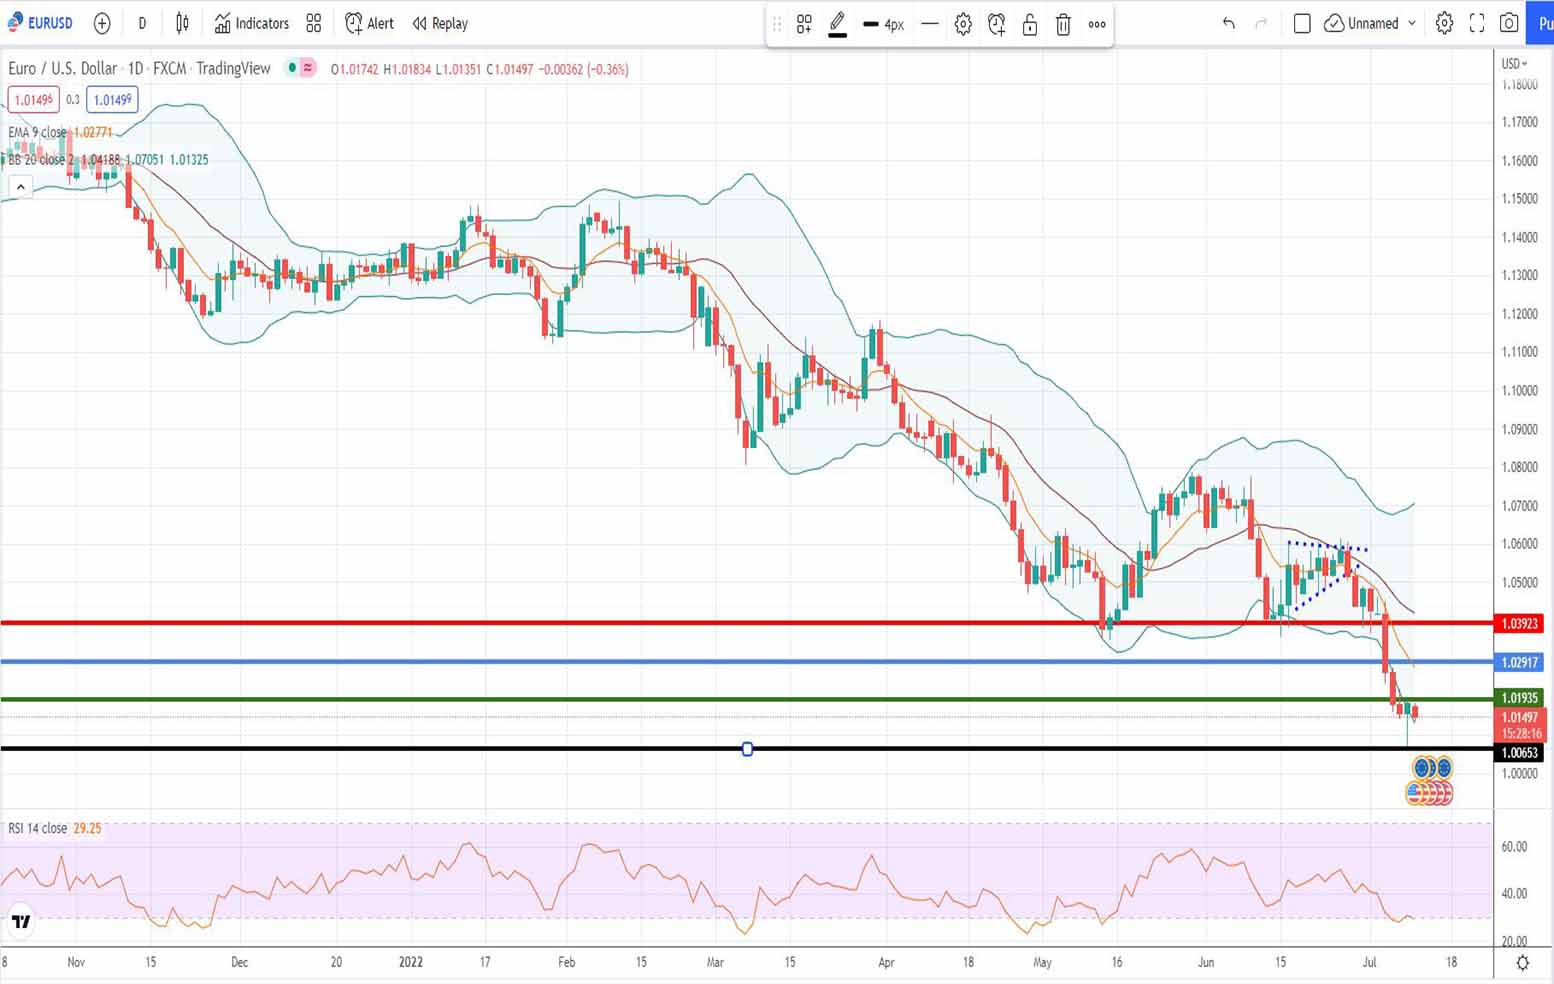This screenshot has height=984, width=1554.
Task: Take a chart snapshot with camera icon
Action: (1509, 23)
